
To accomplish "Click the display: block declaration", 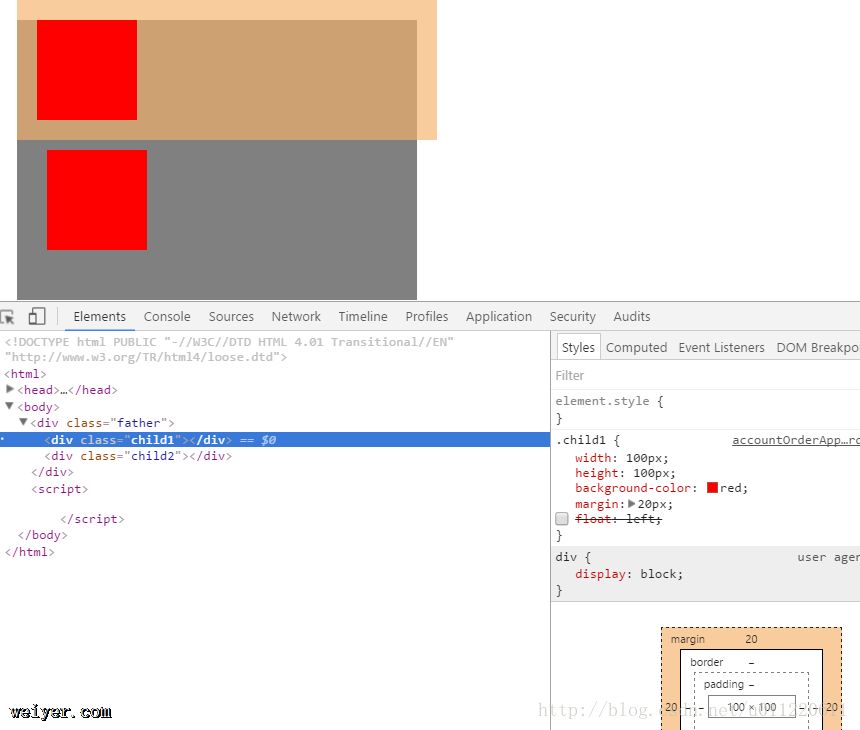I will tap(629, 574).
